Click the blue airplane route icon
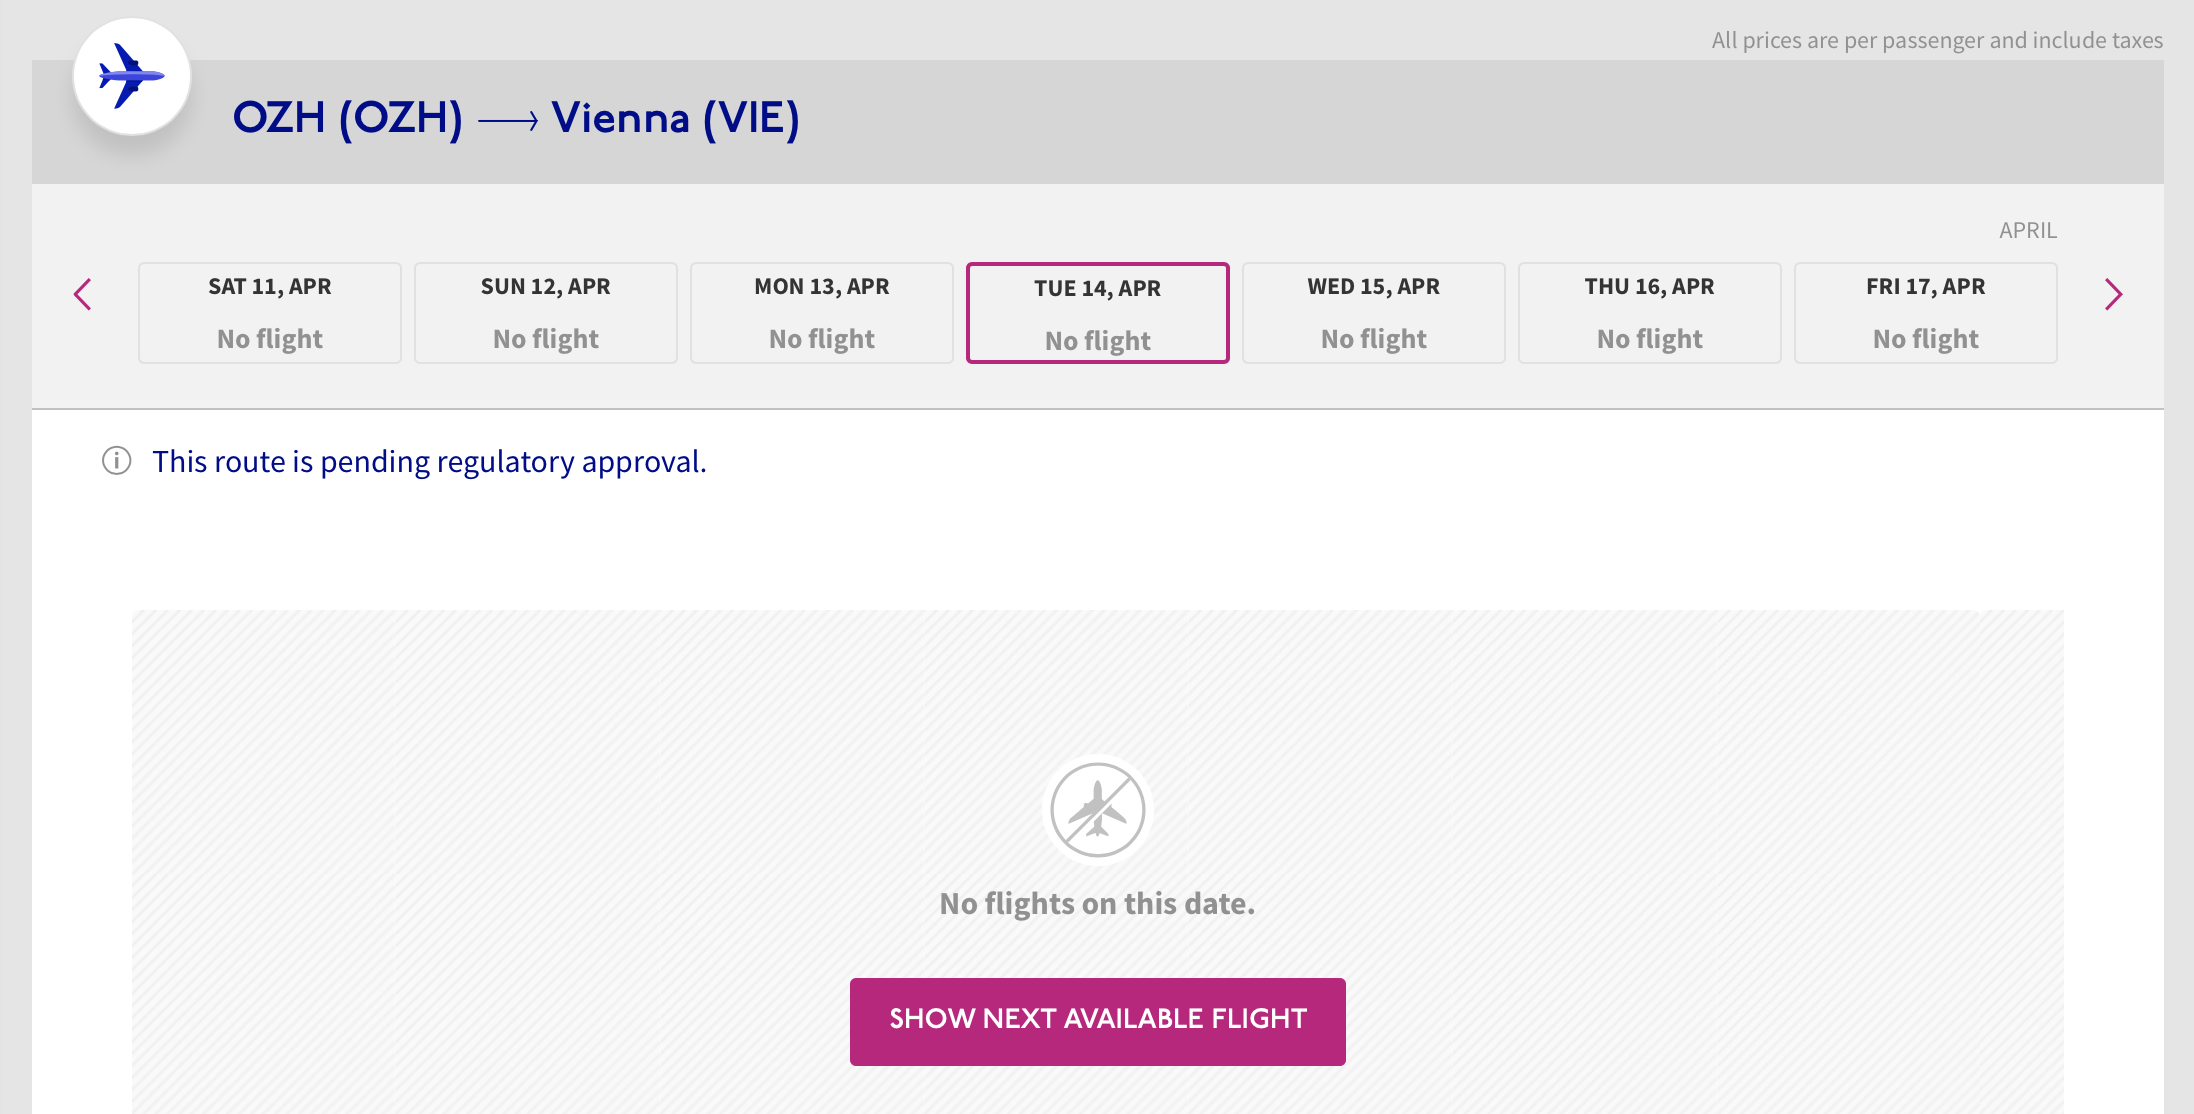Image resolution: width=2194 pixels, height=1114 pixels. click(x=131, y=76)
